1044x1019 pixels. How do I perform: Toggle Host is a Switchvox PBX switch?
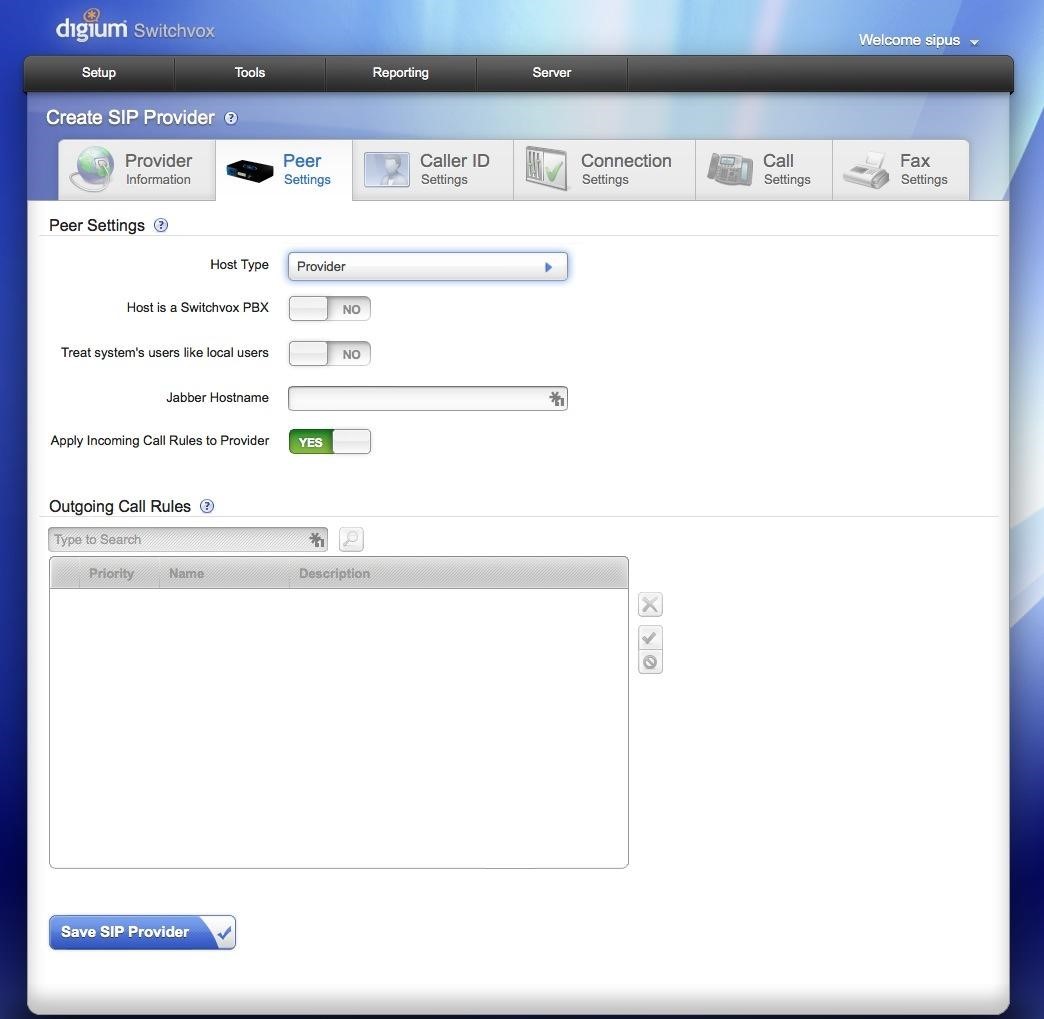330,309
